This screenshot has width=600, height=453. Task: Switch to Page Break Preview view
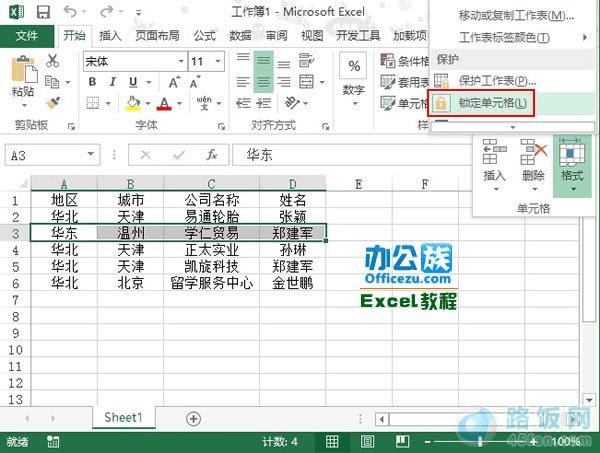(402, 442)
